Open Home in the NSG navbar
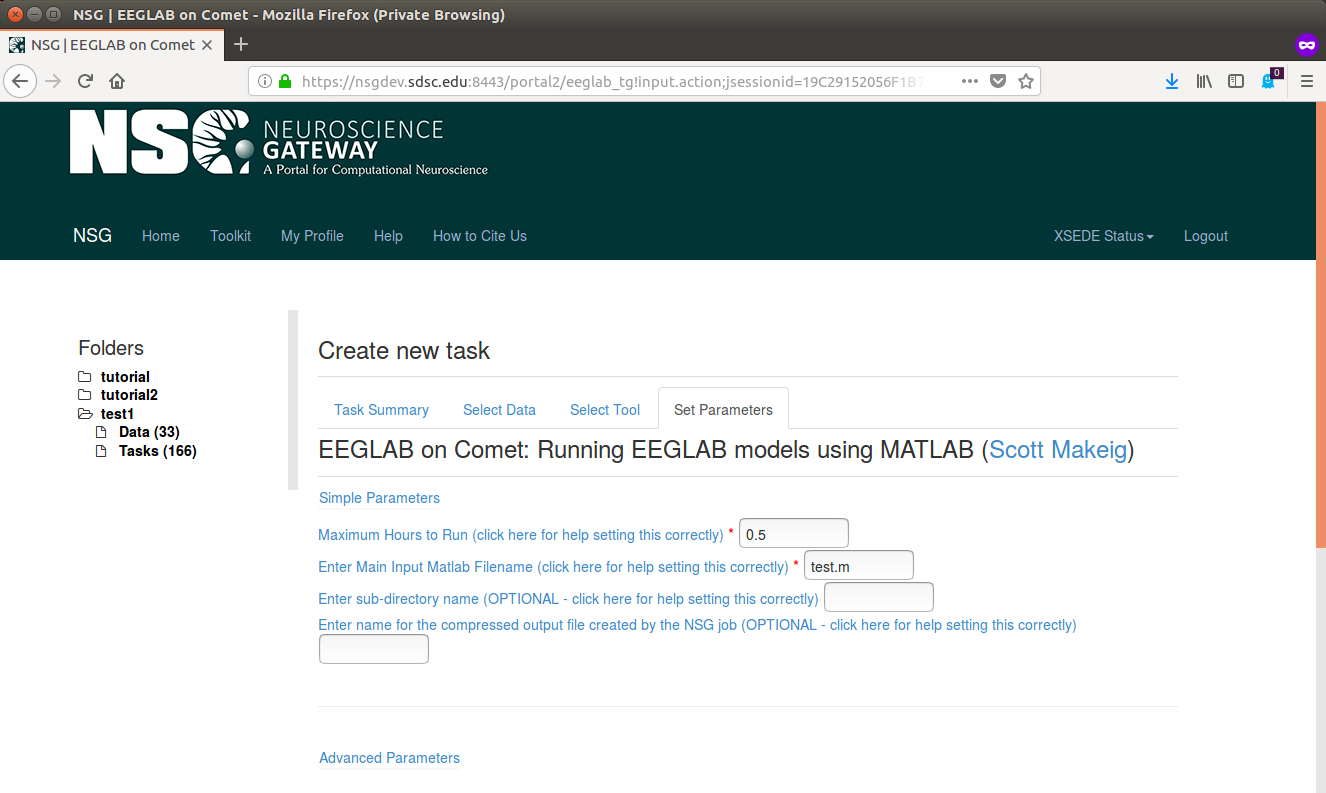This screenshot has height=793, width=1326. [161, 236]
